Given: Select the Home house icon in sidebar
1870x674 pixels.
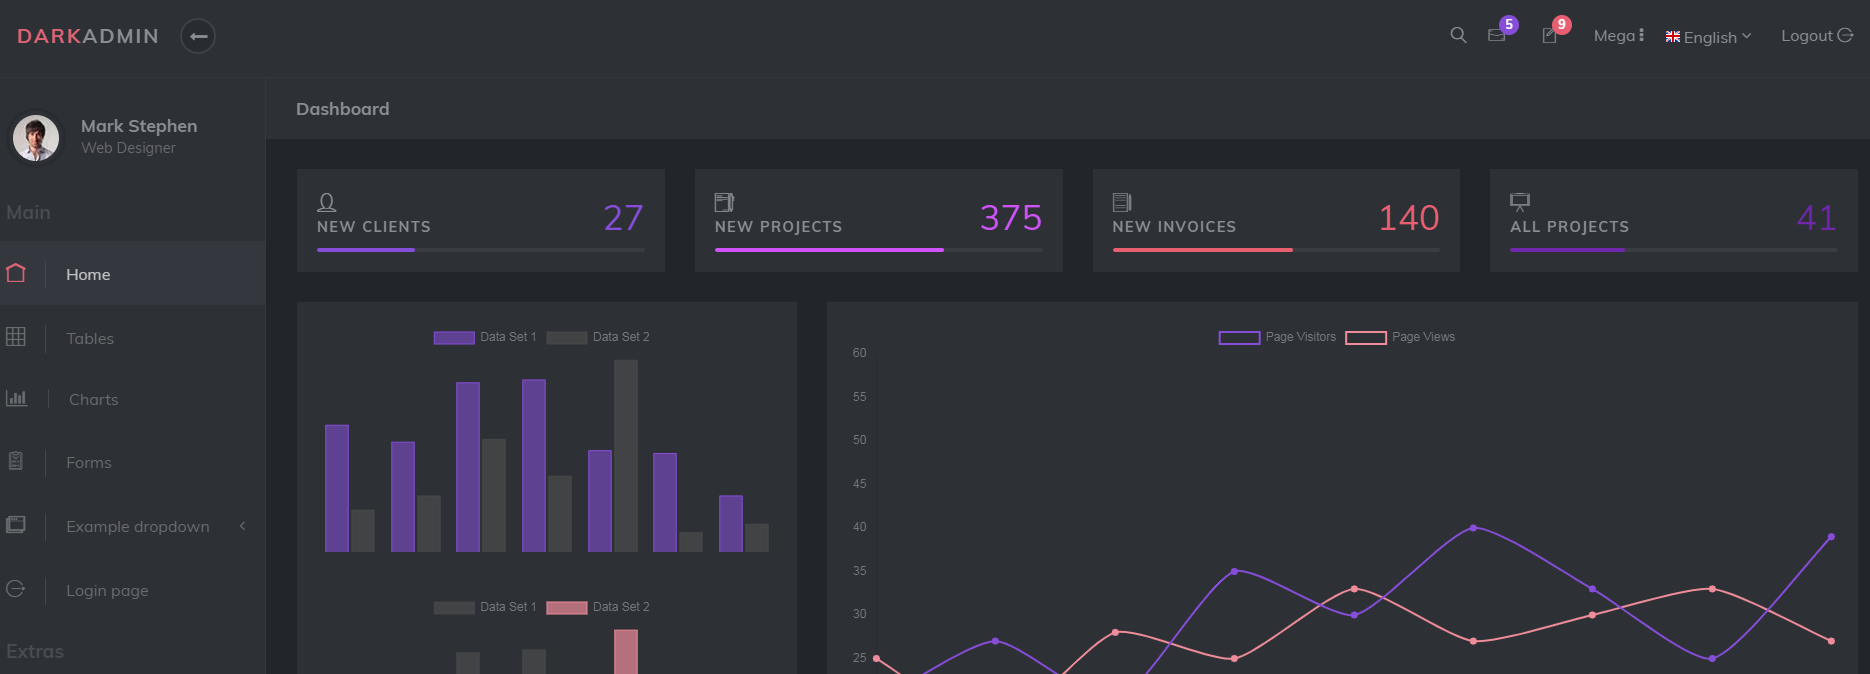Looking at the screenshot, I should tap(16, 273).
